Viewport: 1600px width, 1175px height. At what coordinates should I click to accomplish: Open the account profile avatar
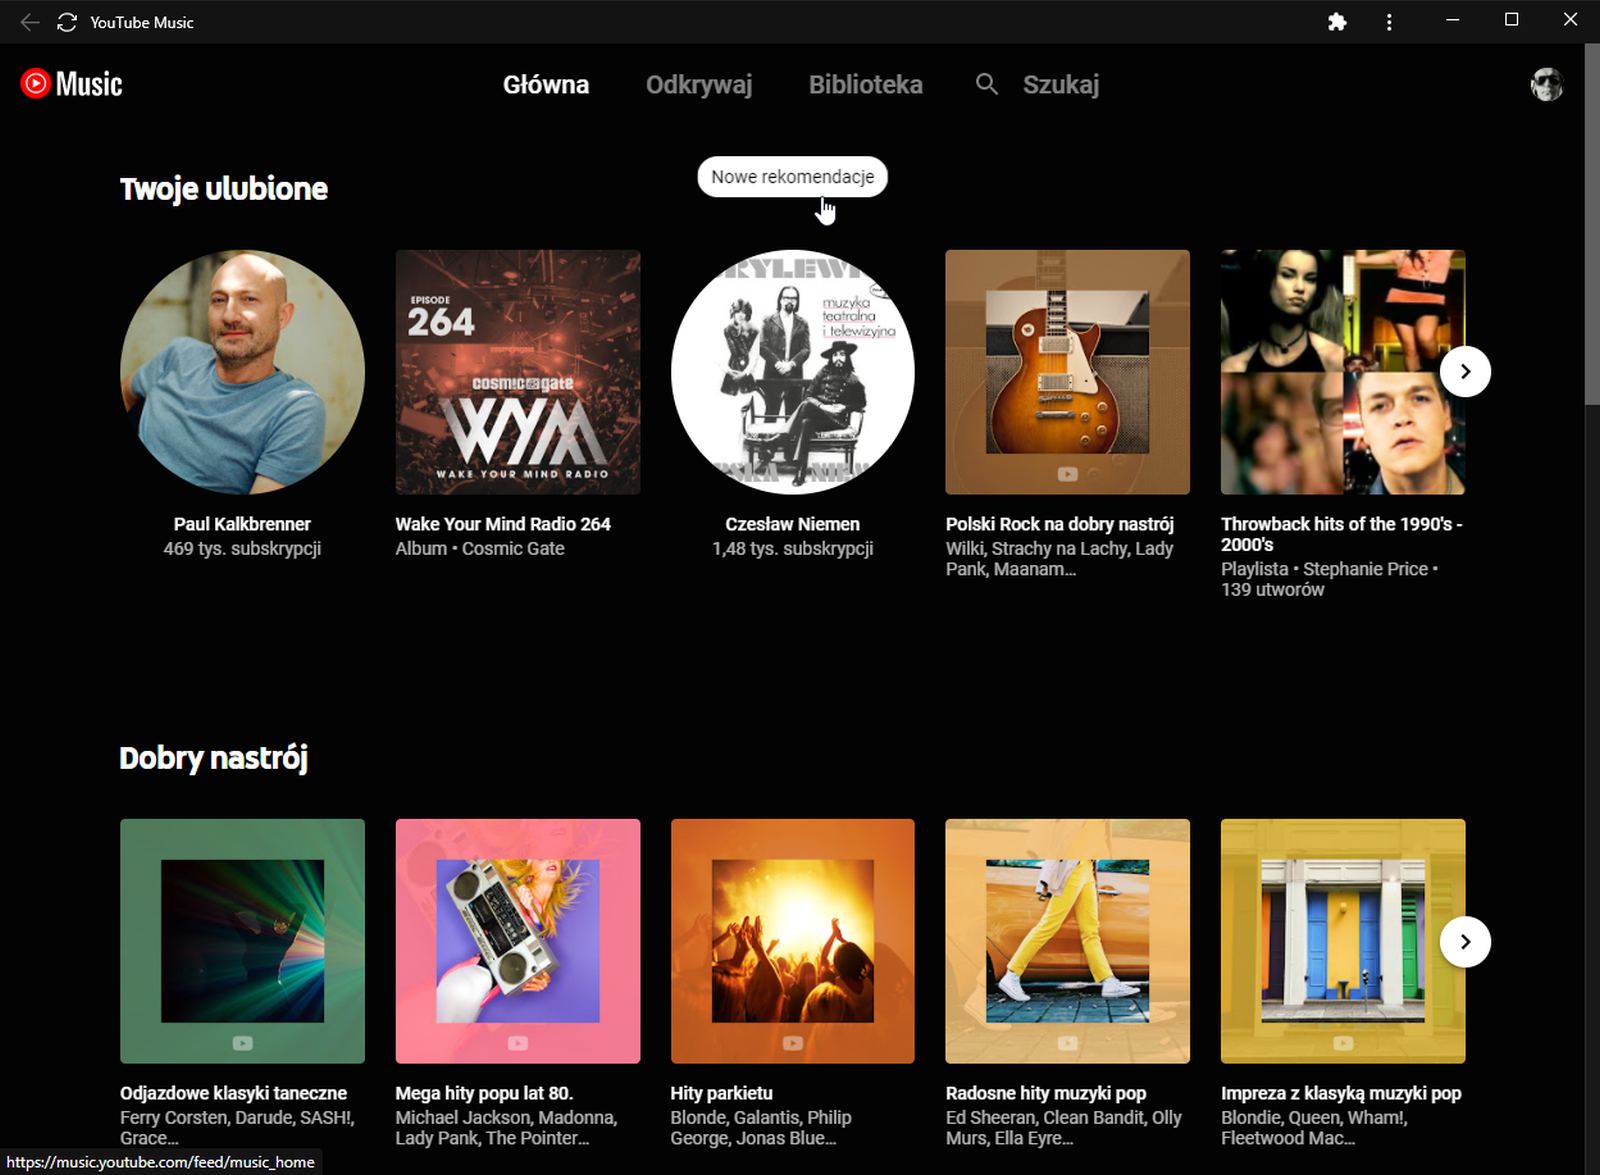click(x=1547, y=85)
